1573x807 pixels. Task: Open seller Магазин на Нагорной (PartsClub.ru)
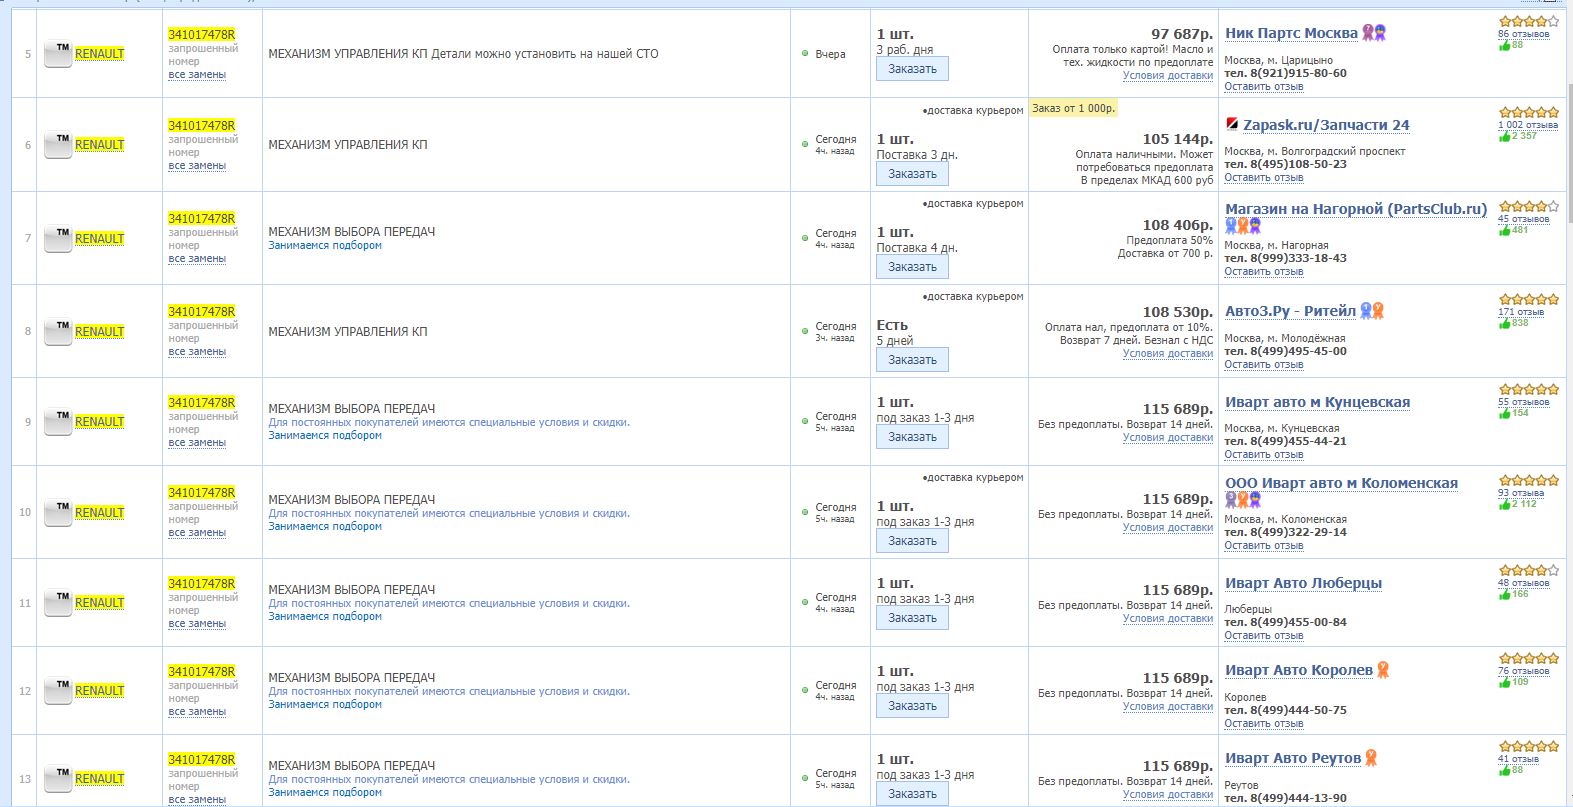1356,209
